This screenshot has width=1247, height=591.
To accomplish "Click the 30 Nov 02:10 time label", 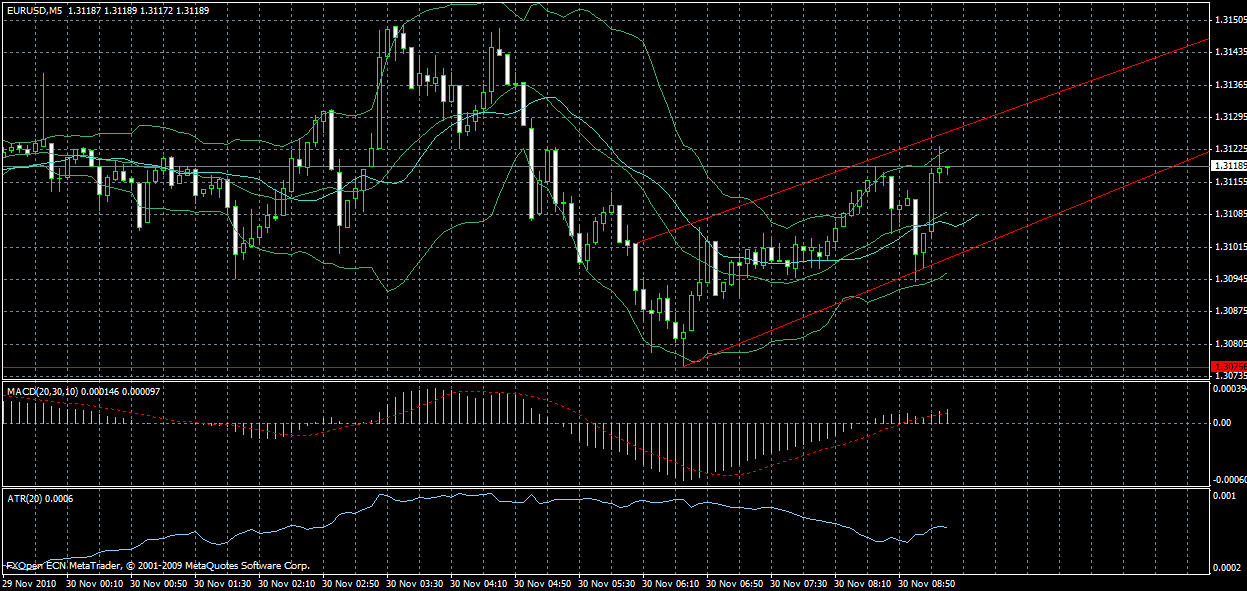I will tap(286, 583).
